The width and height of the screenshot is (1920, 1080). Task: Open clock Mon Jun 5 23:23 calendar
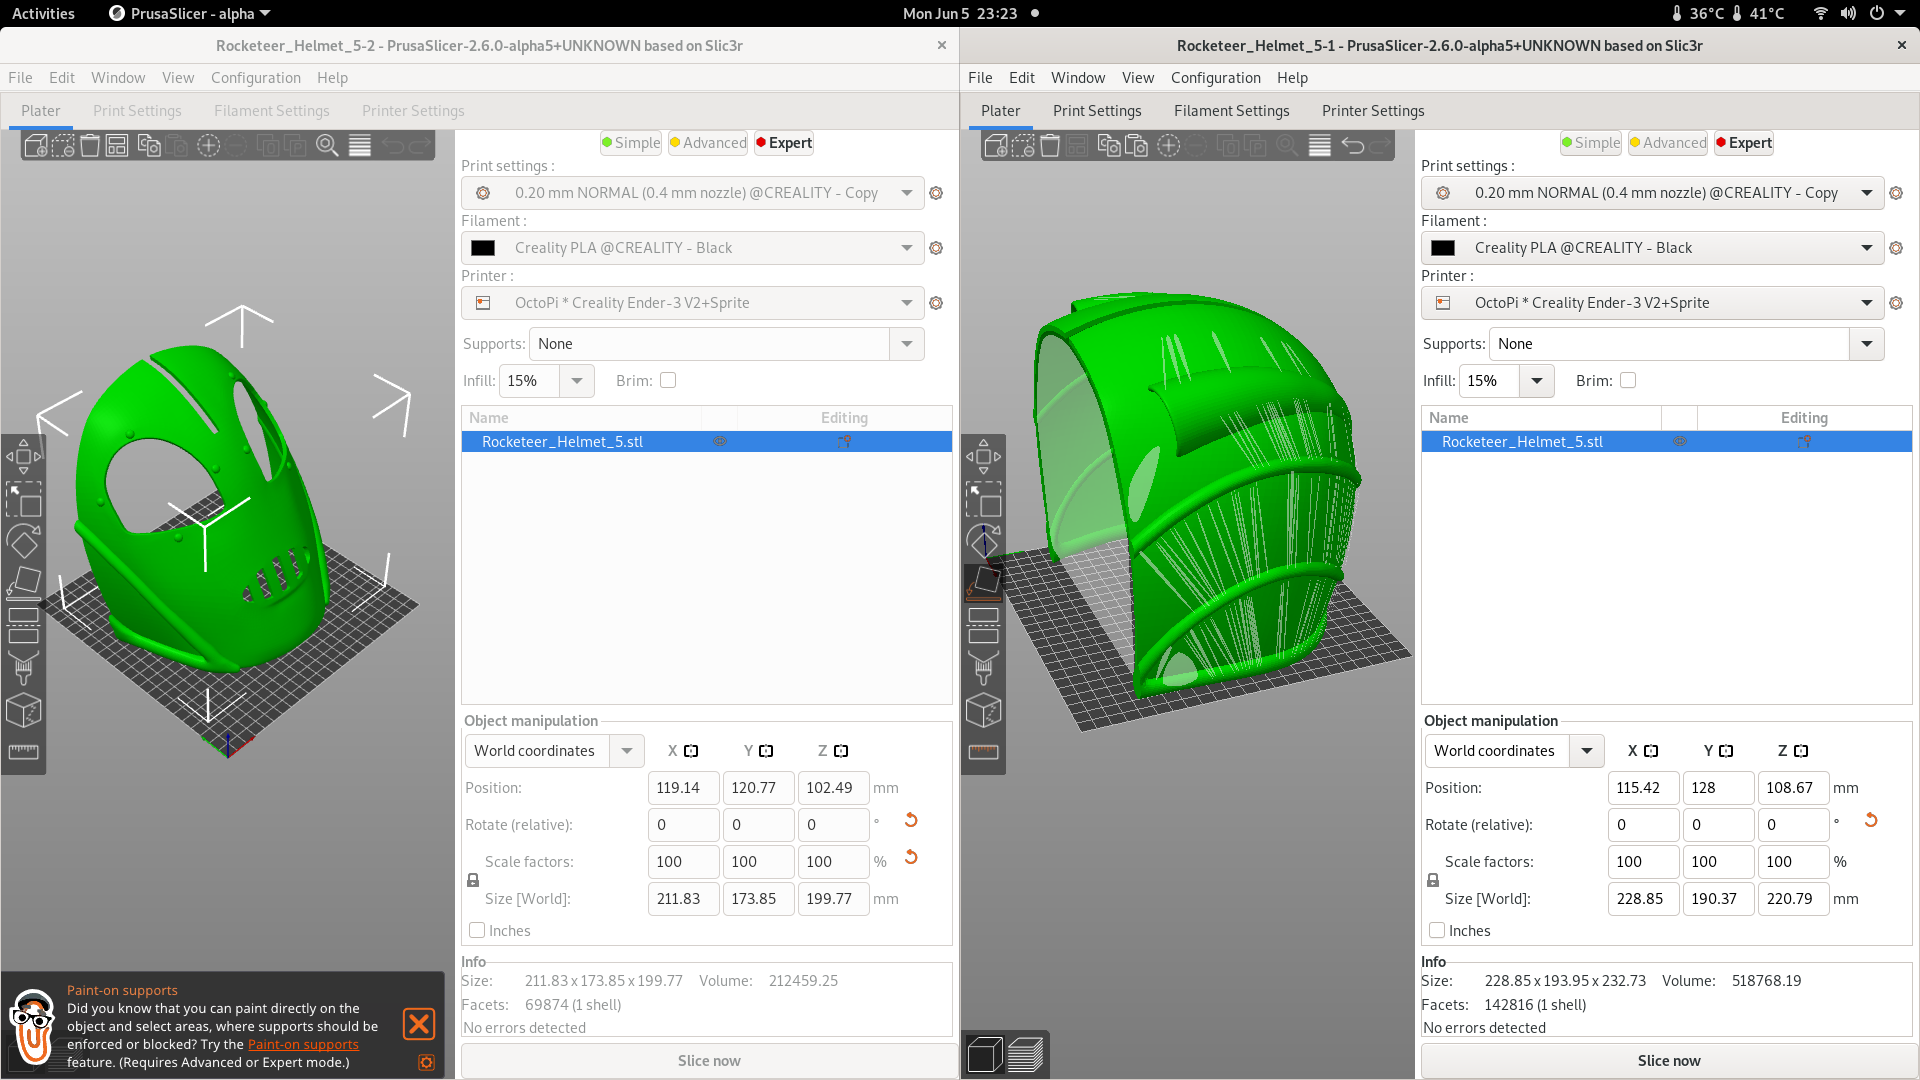pyautogui.click(x=960, y=13)
